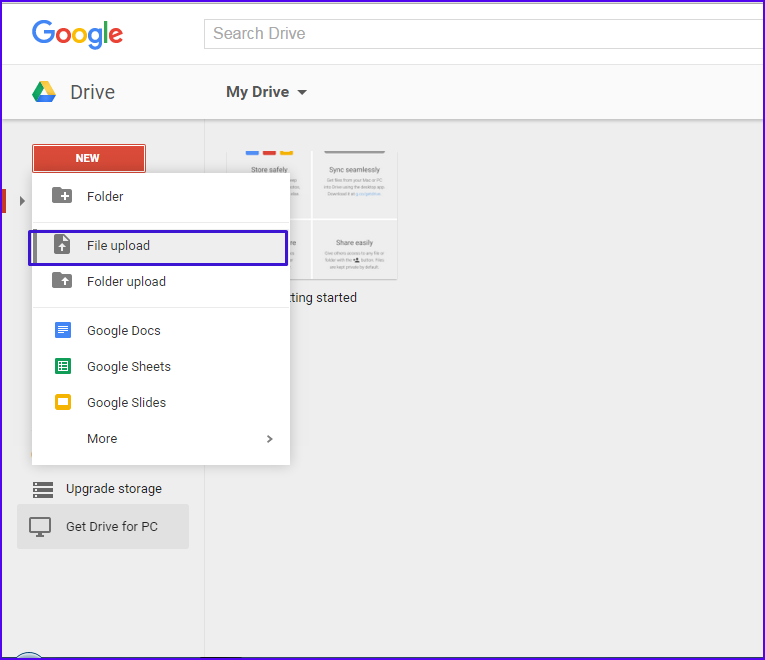This screenshot has height=660, width=765.
Task: Choose Folder upload menu item
Action: (x=161, y=281)
